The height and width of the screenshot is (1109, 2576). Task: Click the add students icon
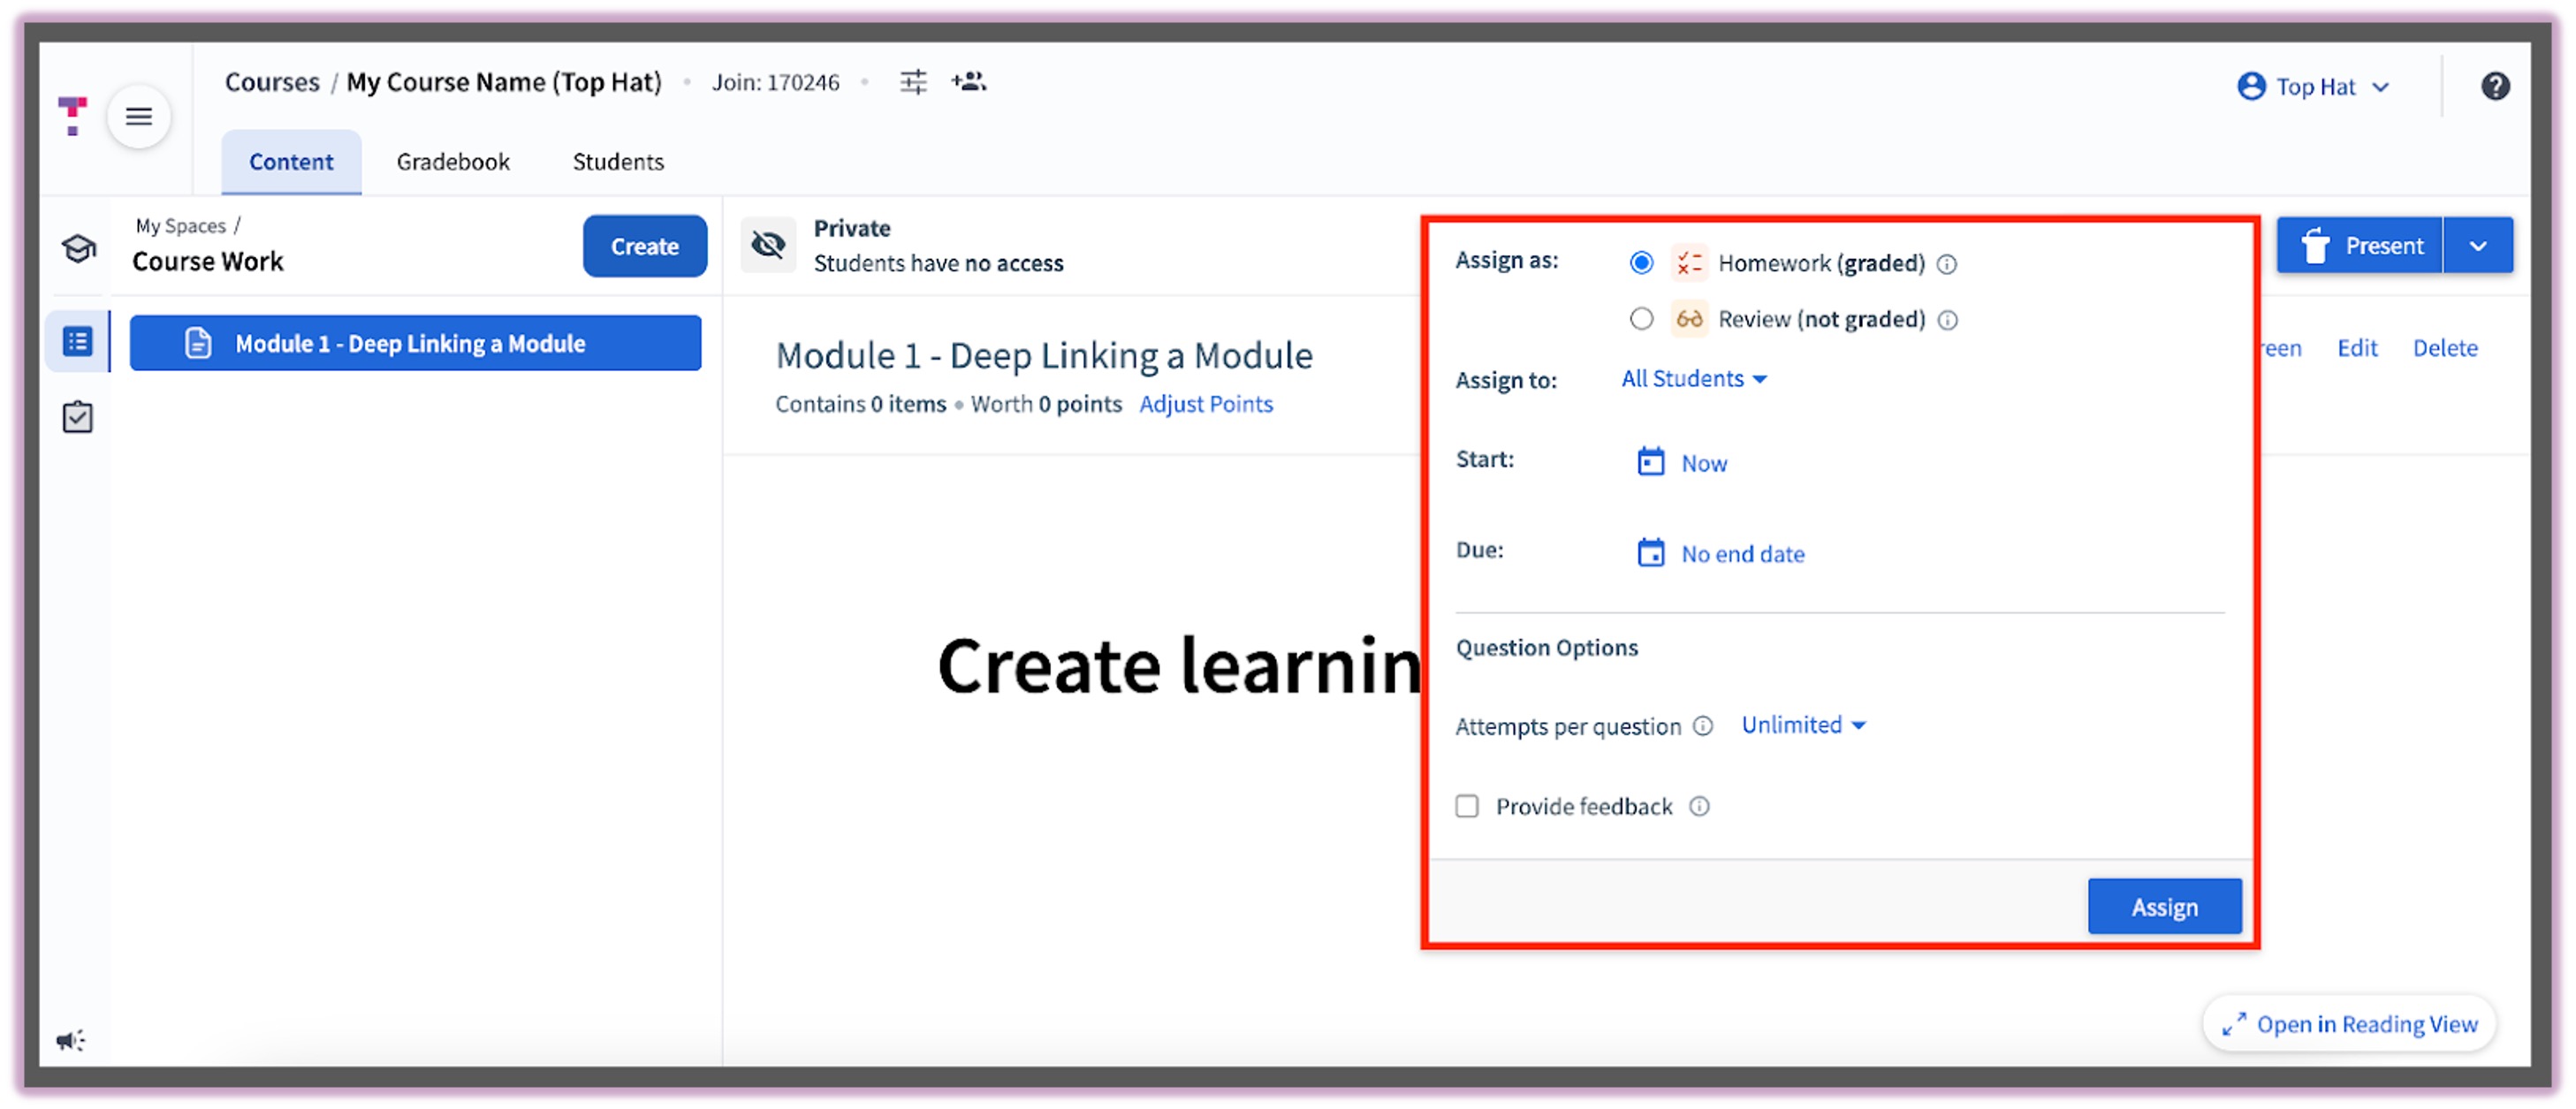coord(968,82)
